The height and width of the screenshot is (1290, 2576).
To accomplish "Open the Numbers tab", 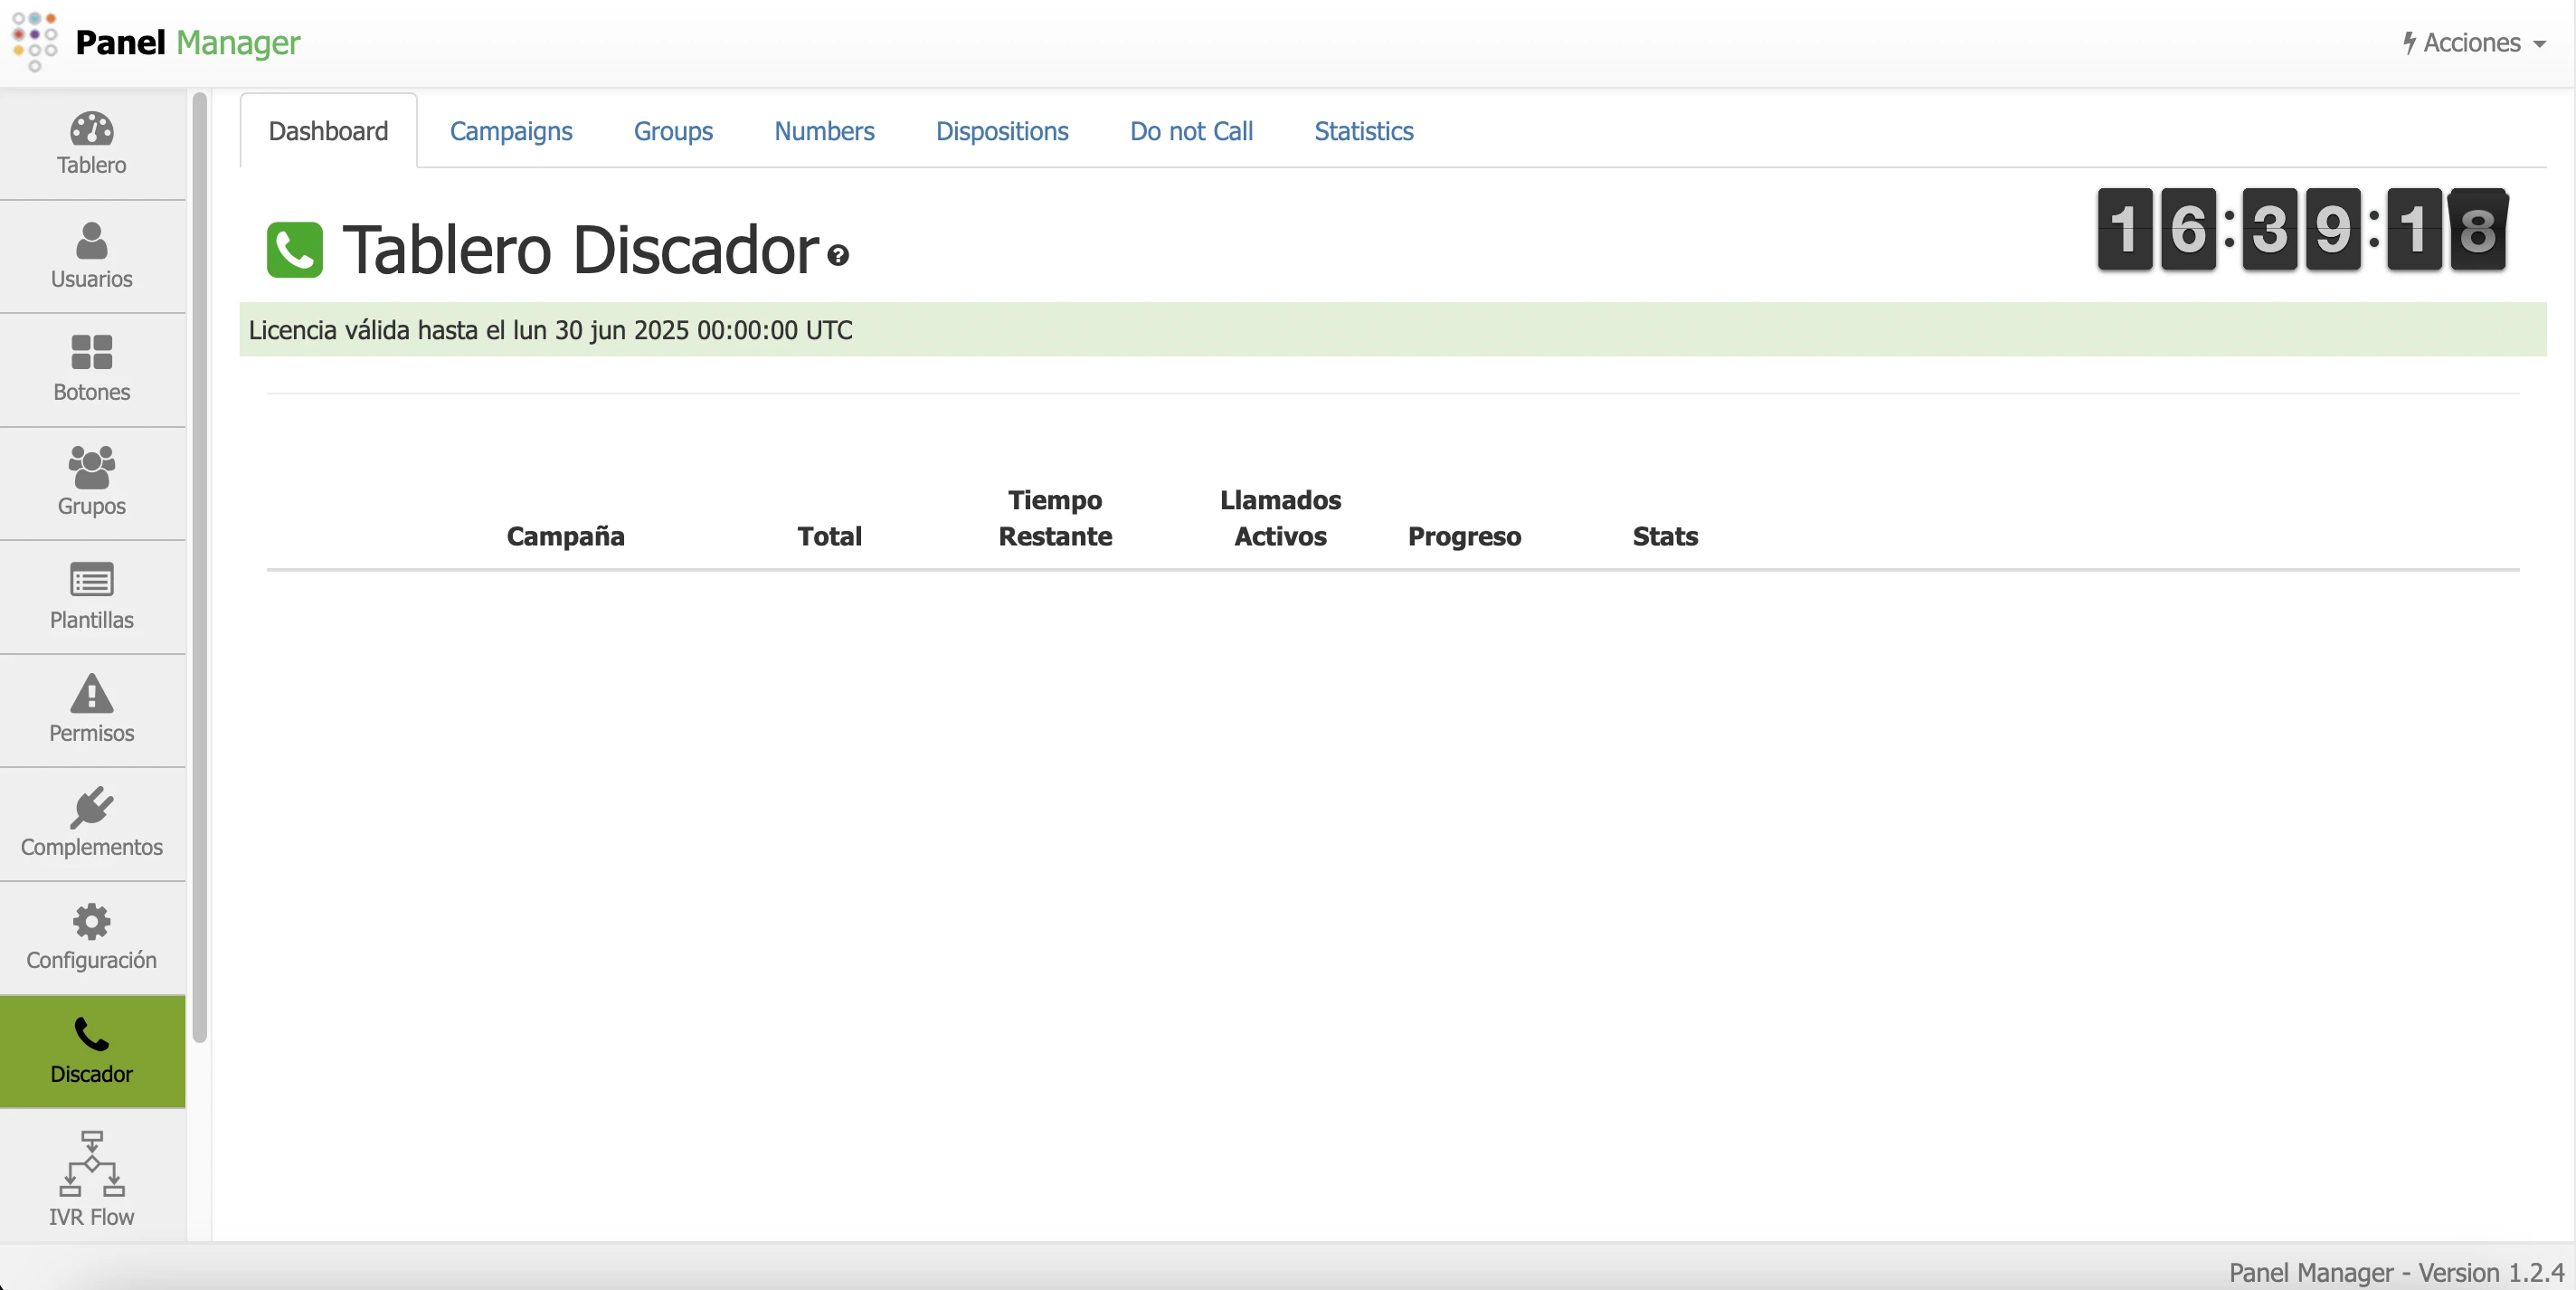I will pyautogui.click(x=823, y=131).
